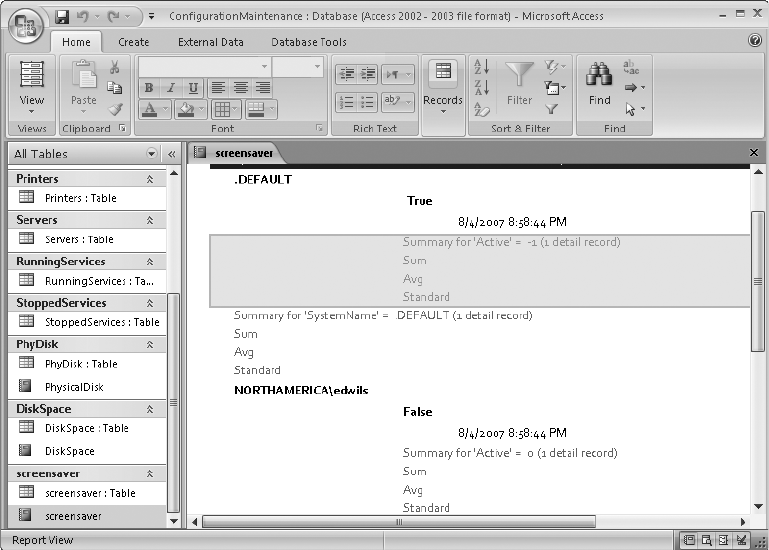
Task: Increase list indent level
Action: [368, 75]
